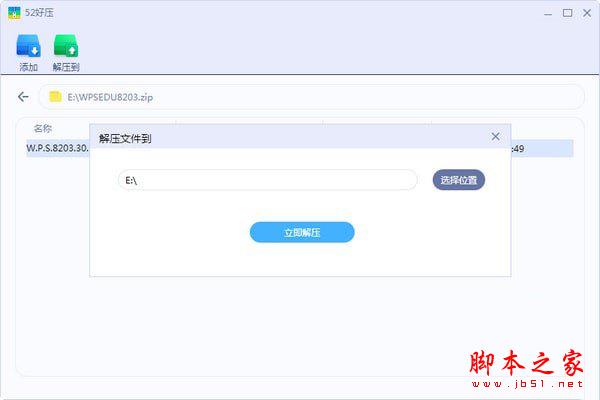Maximize the 52好压 window

pyautogui.click(x=567, y=13)
